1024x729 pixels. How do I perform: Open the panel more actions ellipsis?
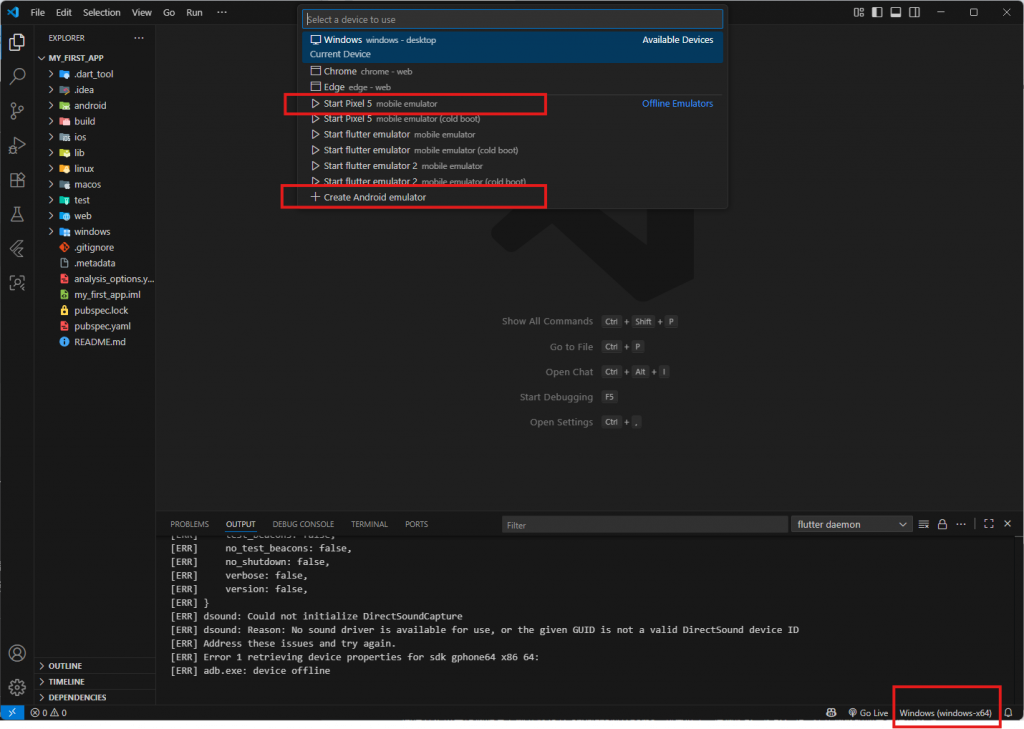point(961,525)
